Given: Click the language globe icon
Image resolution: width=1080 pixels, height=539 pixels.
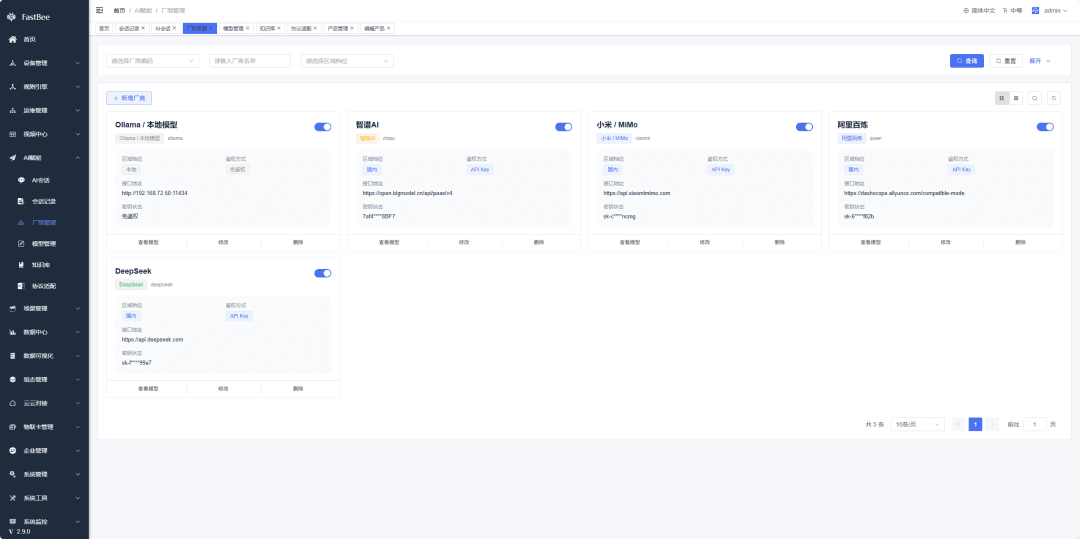Looking at the screenshot, I should pyautogui.click(x=966, y=10).
